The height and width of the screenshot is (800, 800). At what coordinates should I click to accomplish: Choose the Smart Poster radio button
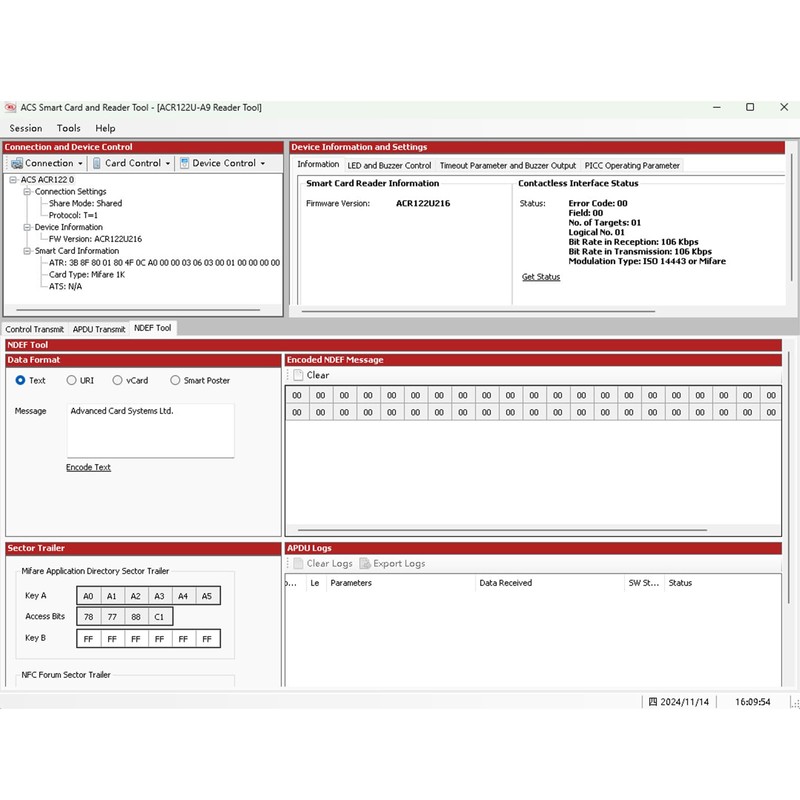(x=176, y=380)
